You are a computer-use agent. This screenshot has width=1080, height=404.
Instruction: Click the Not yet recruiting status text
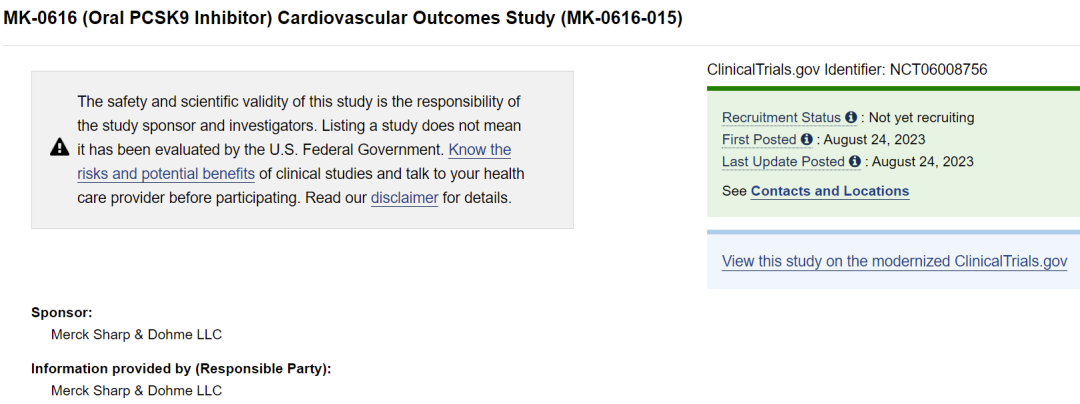[922, 118]
